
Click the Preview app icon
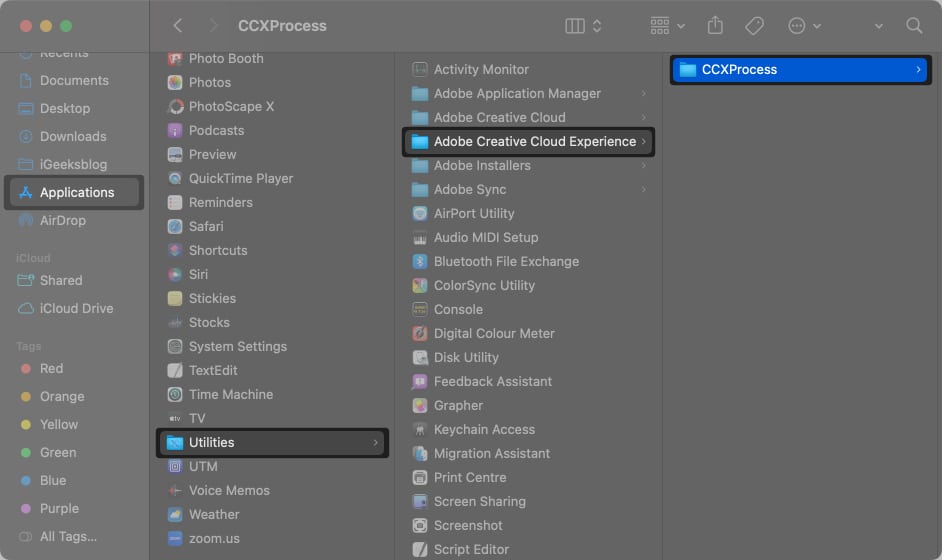point(175,154)
